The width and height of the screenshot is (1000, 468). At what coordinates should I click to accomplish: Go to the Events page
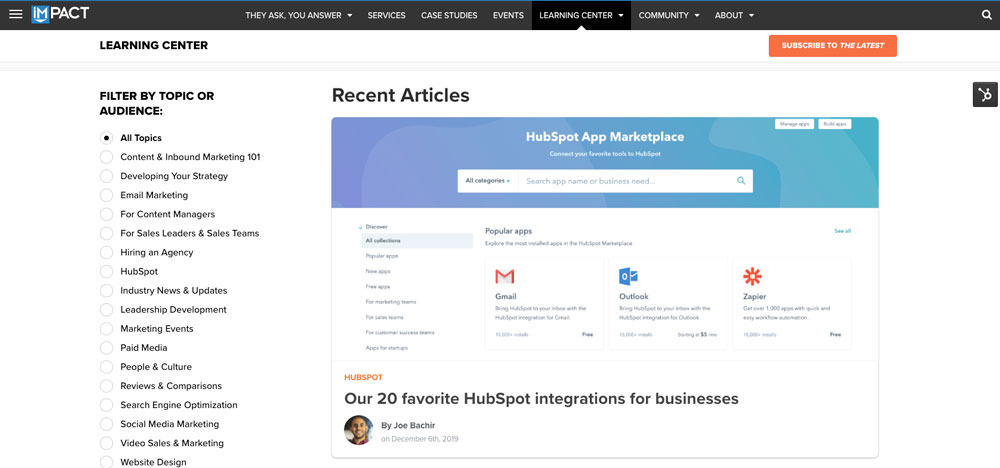[x=508, y=15]
